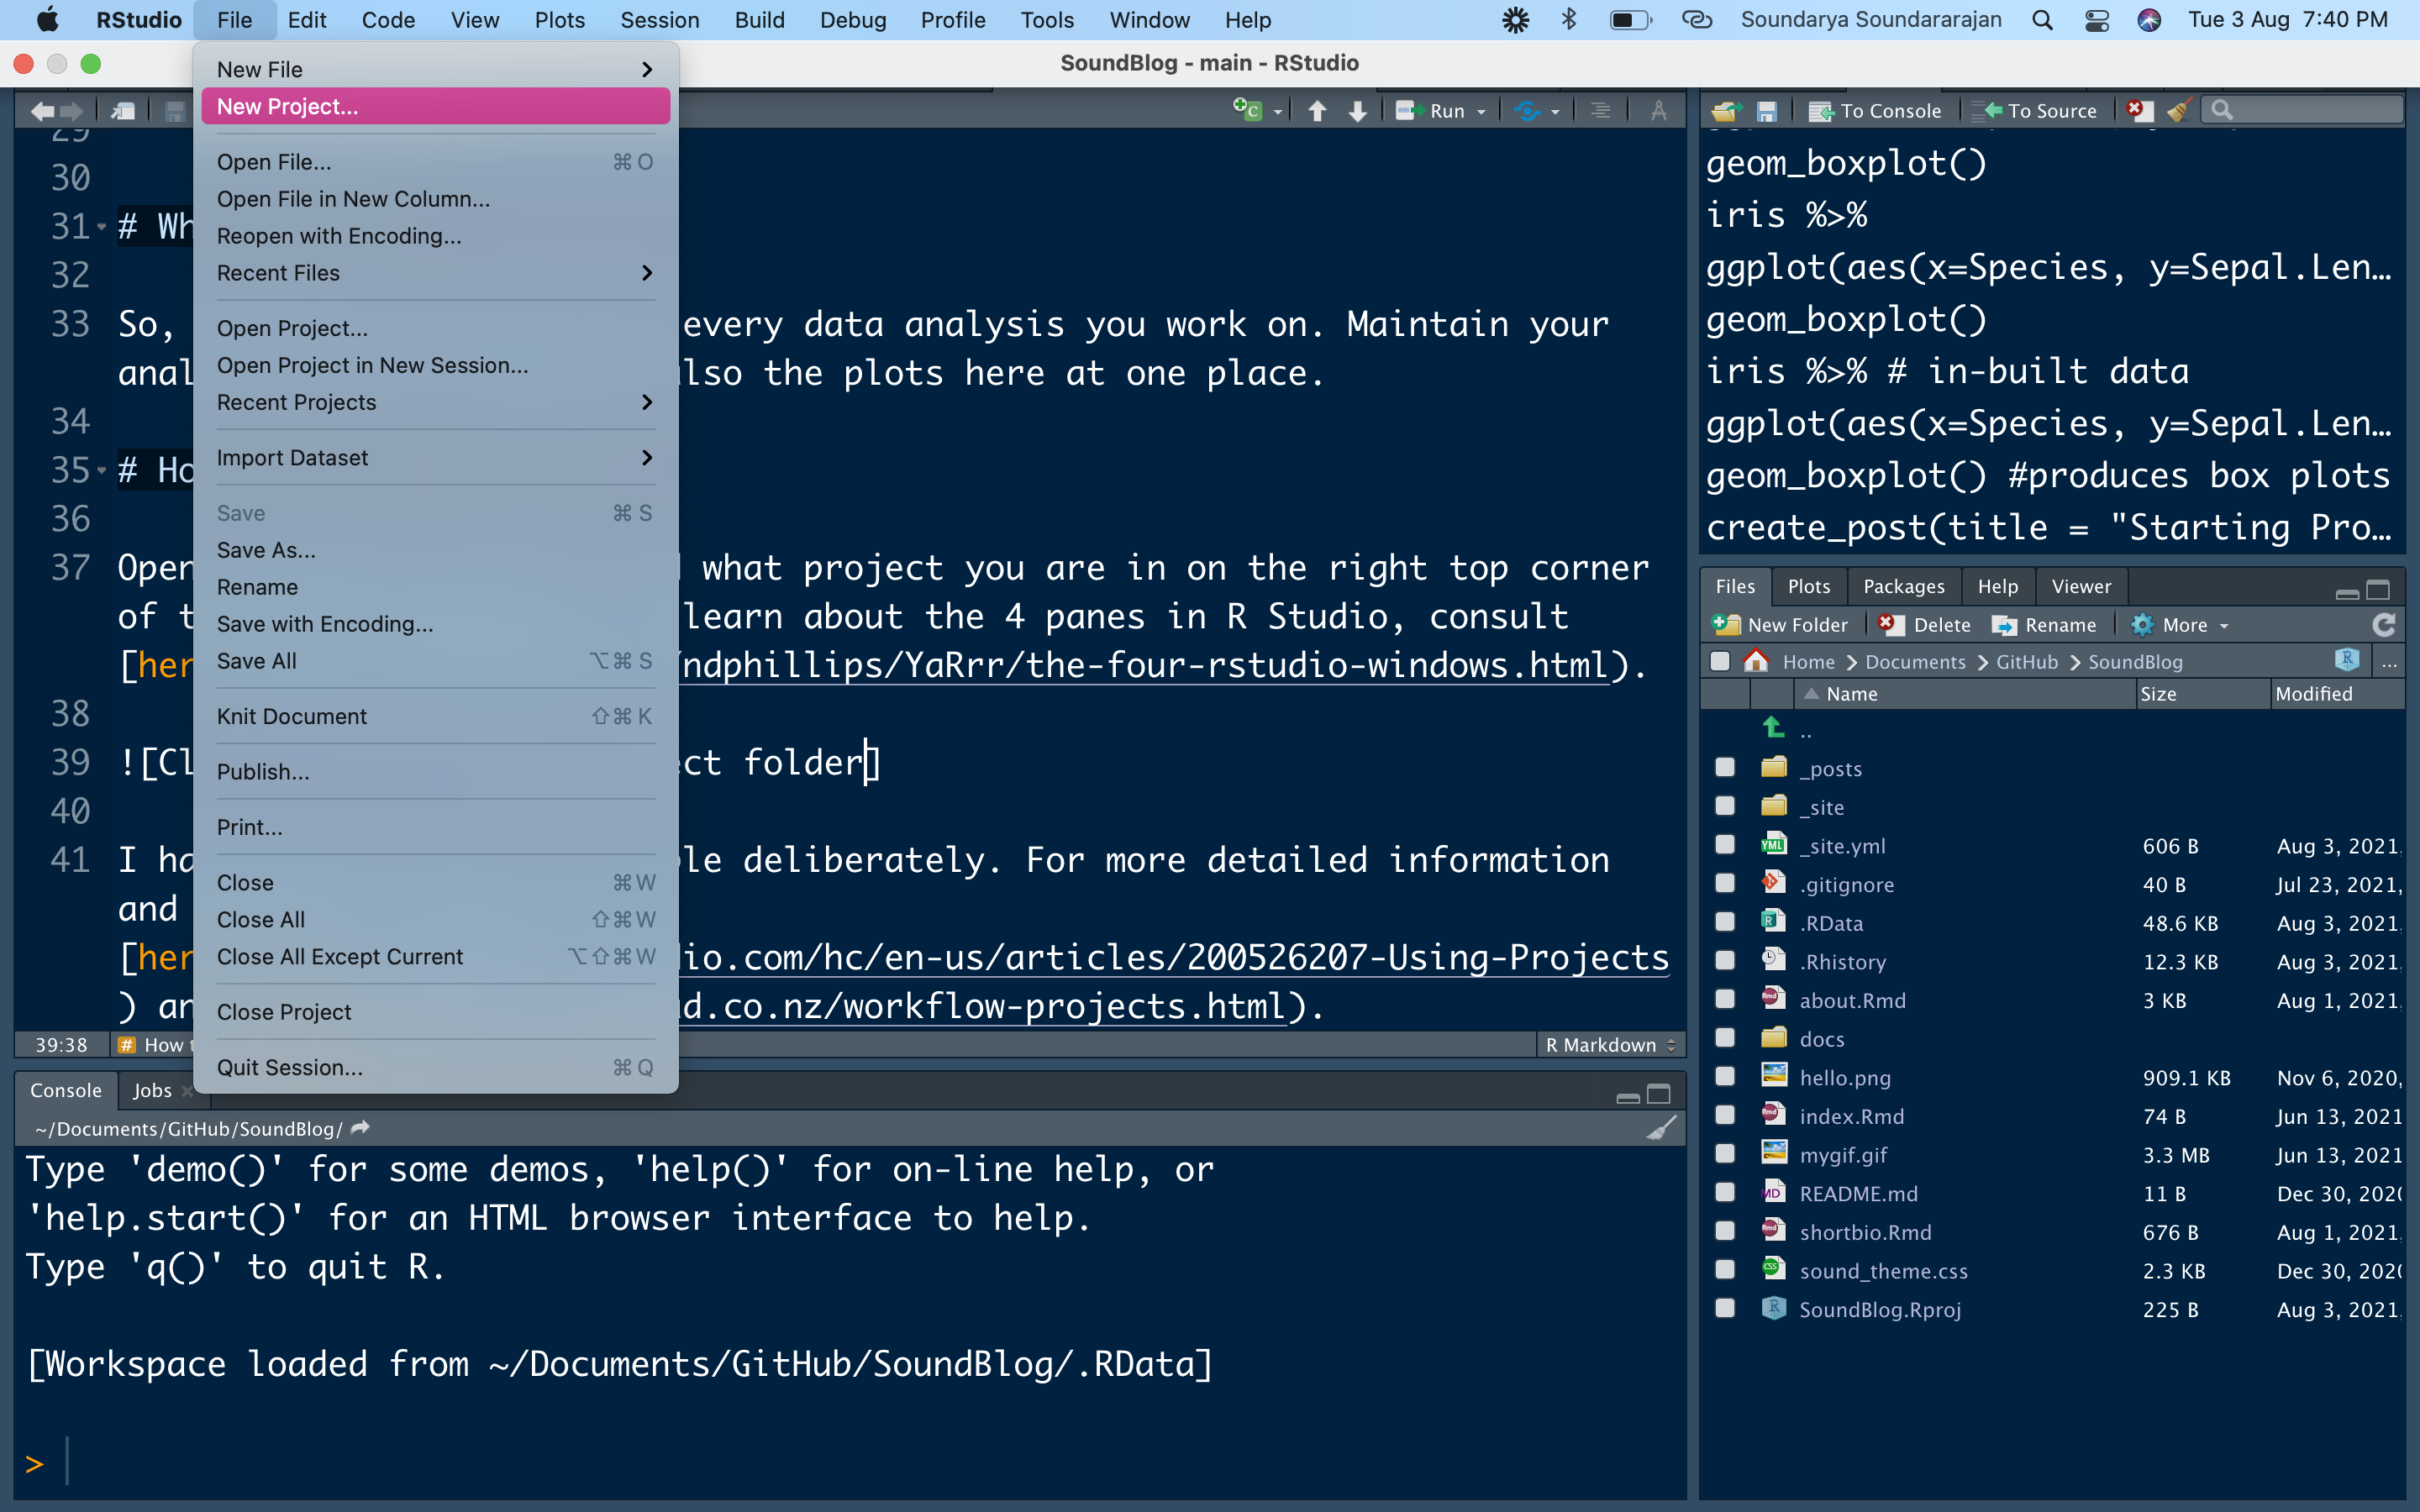Clear console broom icon
The width and height of the screenshot is (2420, 1512).
(1661, 1128)
